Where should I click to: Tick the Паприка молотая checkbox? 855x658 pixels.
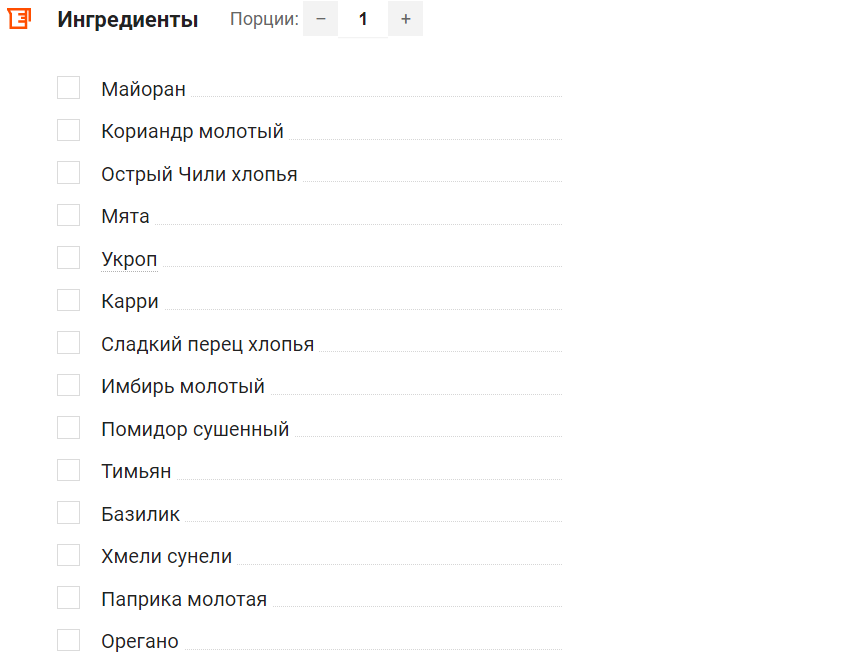(x=69, y=598)
